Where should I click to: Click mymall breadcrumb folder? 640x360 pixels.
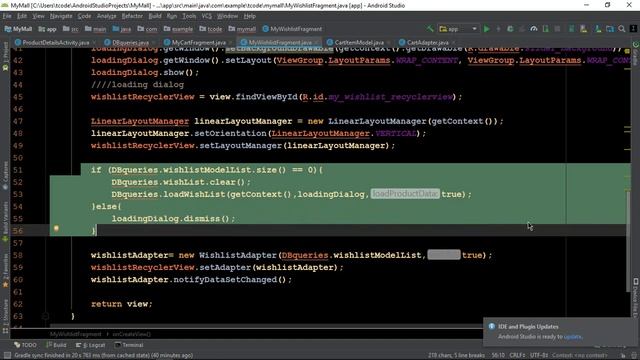(x=242, y=29)
